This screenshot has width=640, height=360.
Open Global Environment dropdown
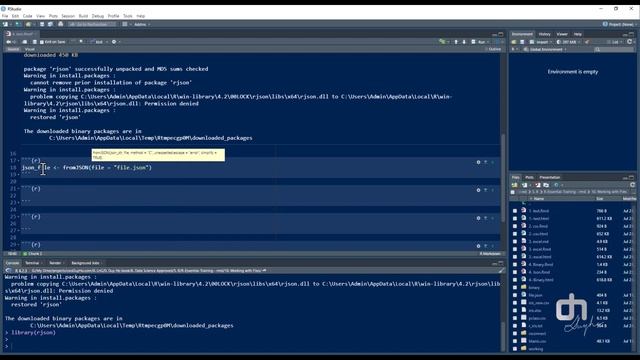tap(545, 49)
